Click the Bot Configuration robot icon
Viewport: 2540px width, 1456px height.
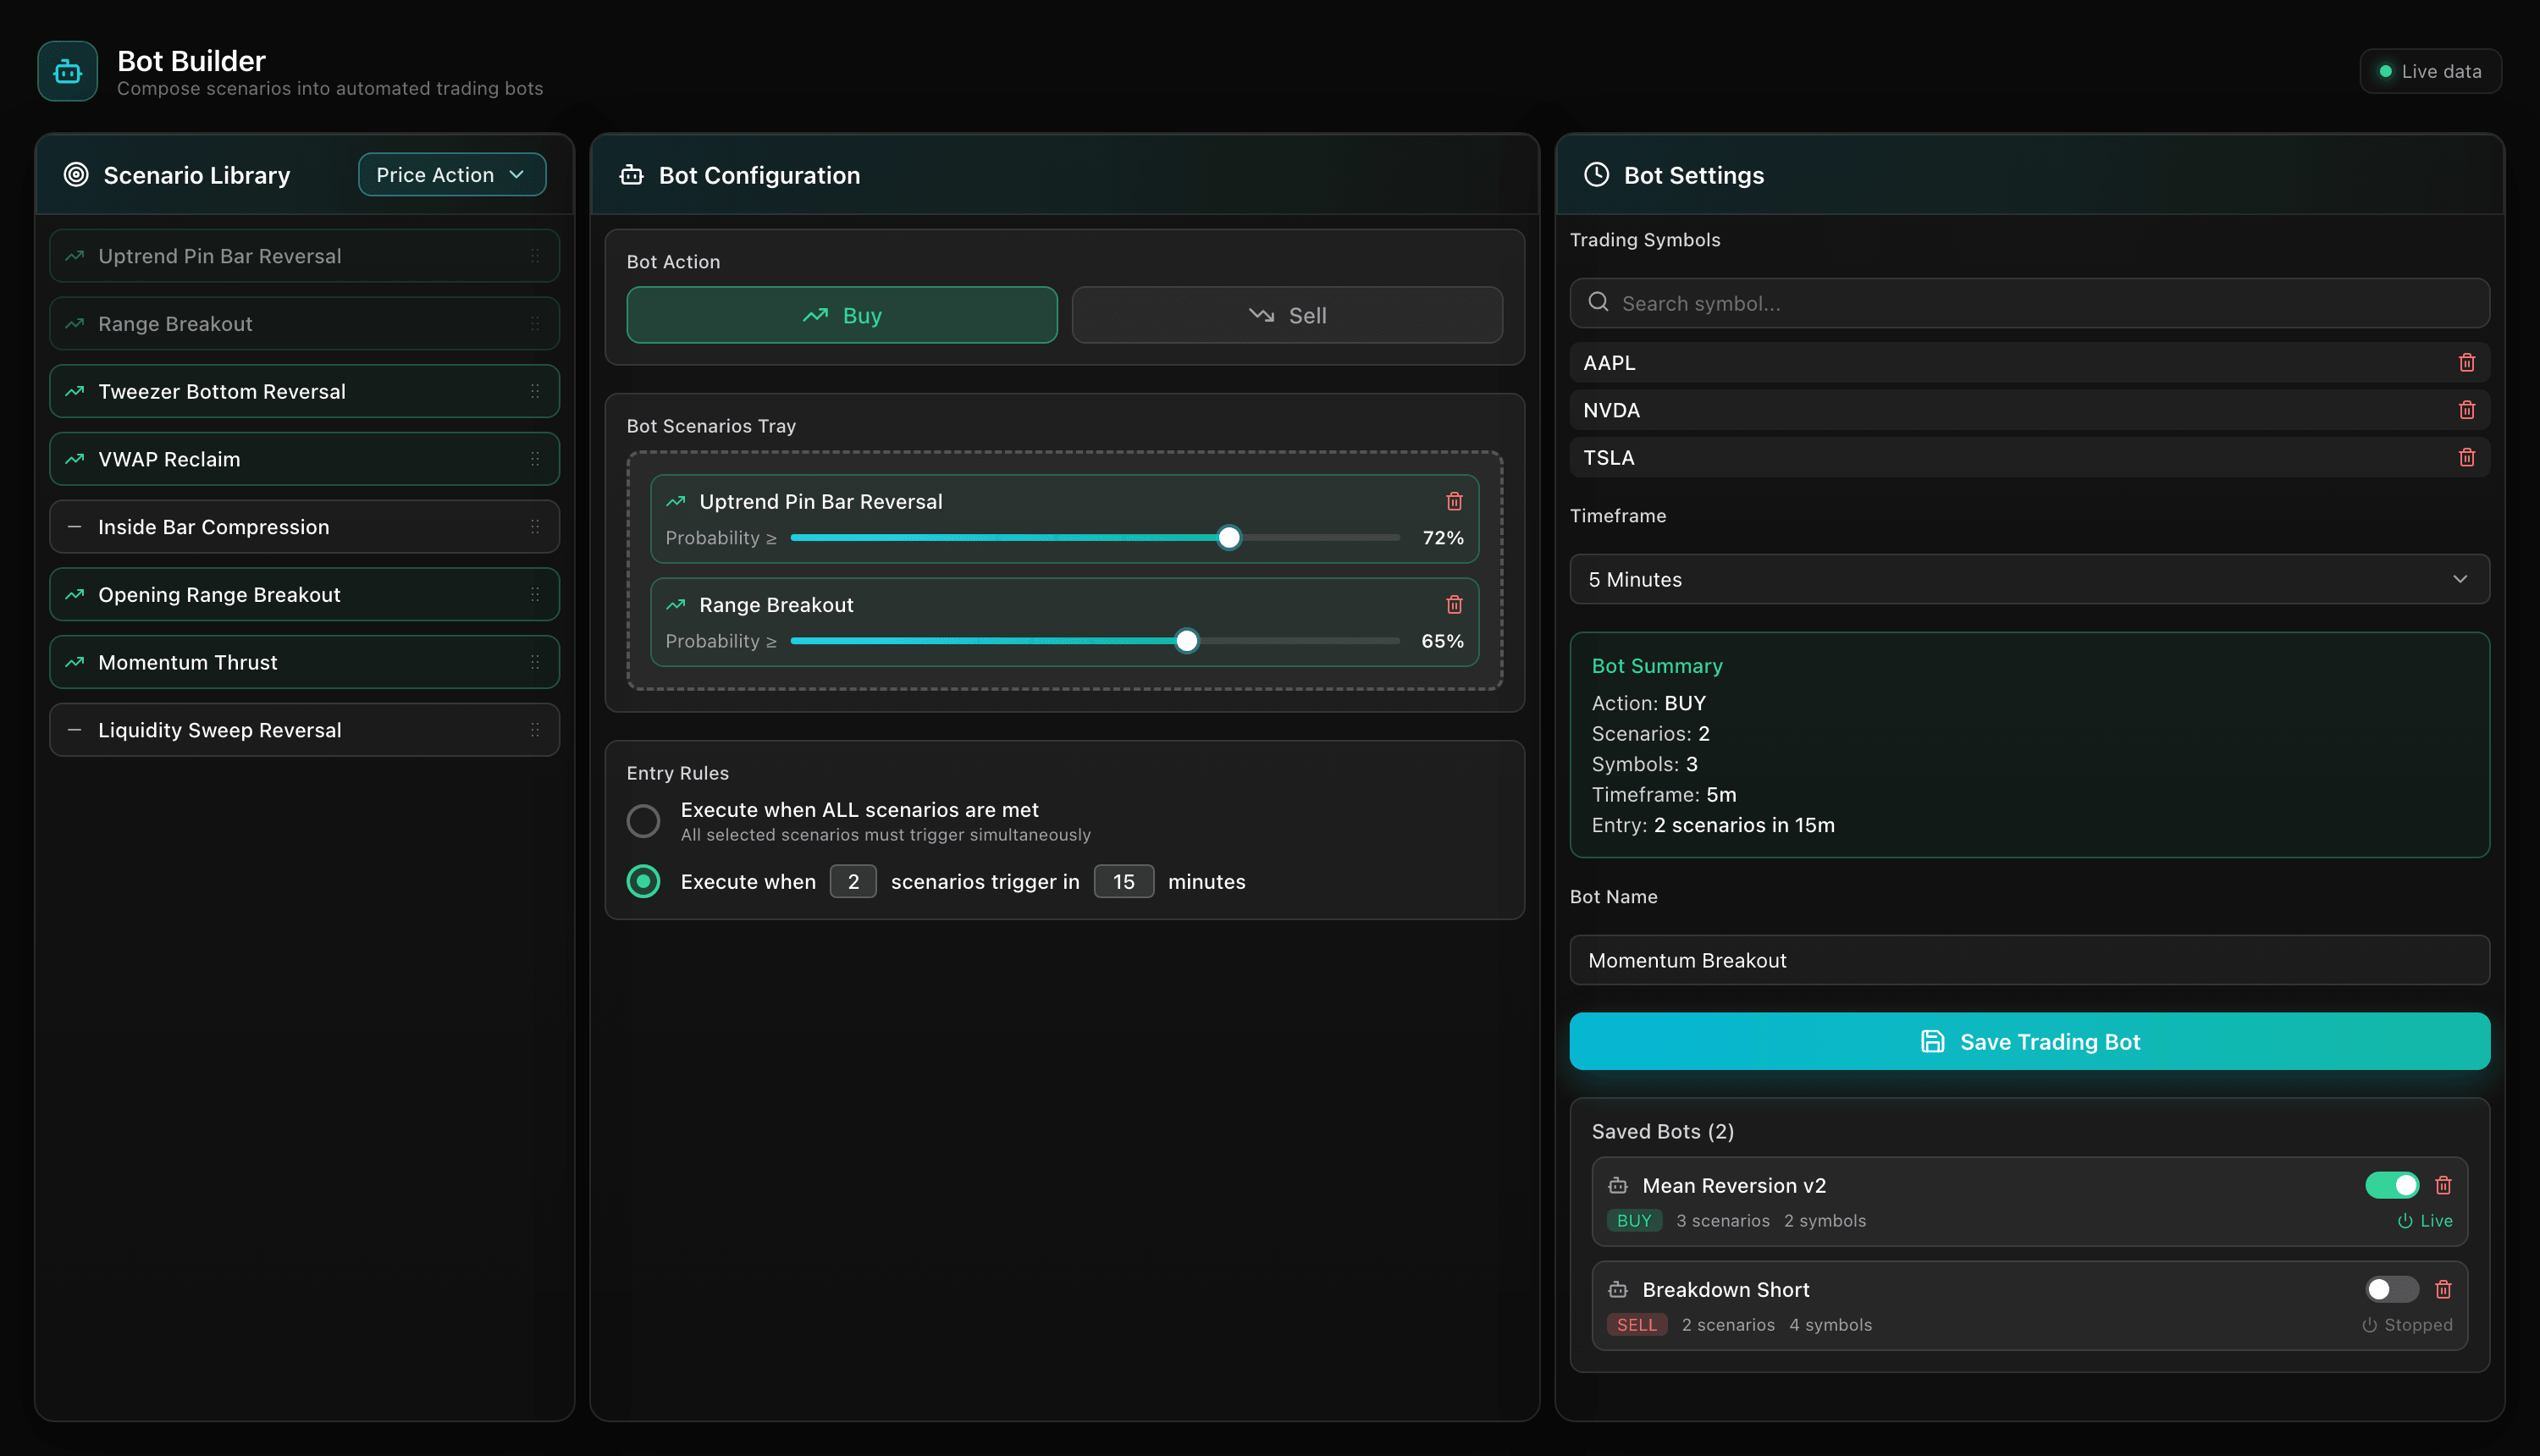point(631,175)
